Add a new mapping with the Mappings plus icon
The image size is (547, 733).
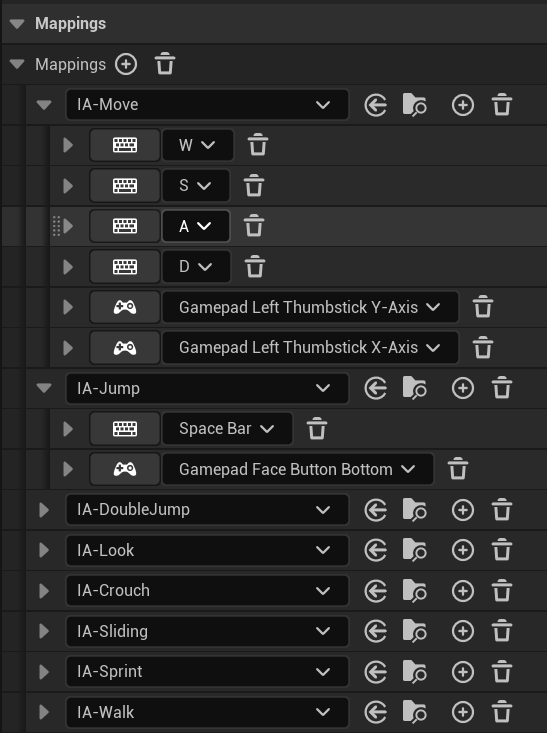coord(126,64)
